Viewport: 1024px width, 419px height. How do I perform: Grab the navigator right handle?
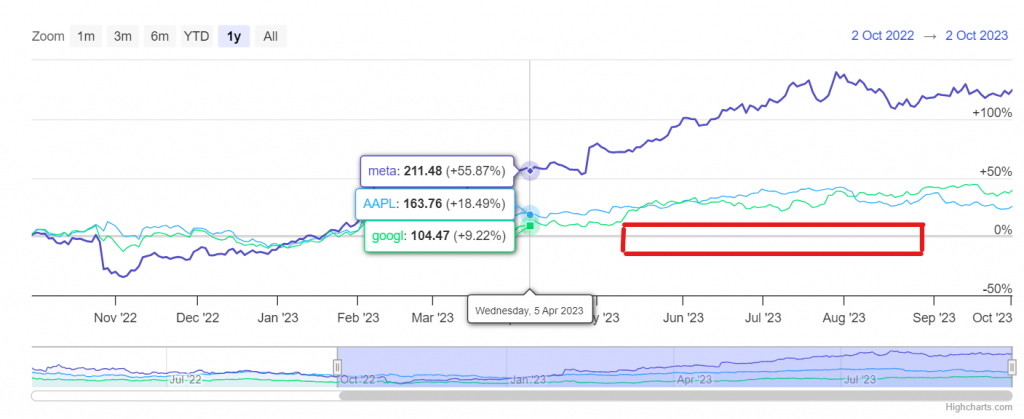(x=1012, y=365)
